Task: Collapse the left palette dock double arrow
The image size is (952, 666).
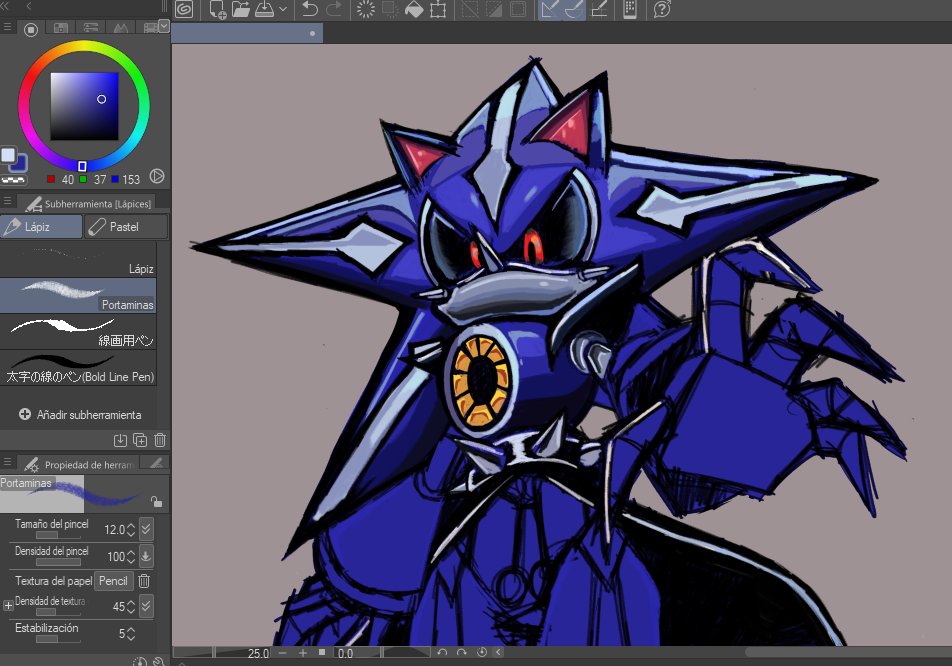Action: [5, 7]
